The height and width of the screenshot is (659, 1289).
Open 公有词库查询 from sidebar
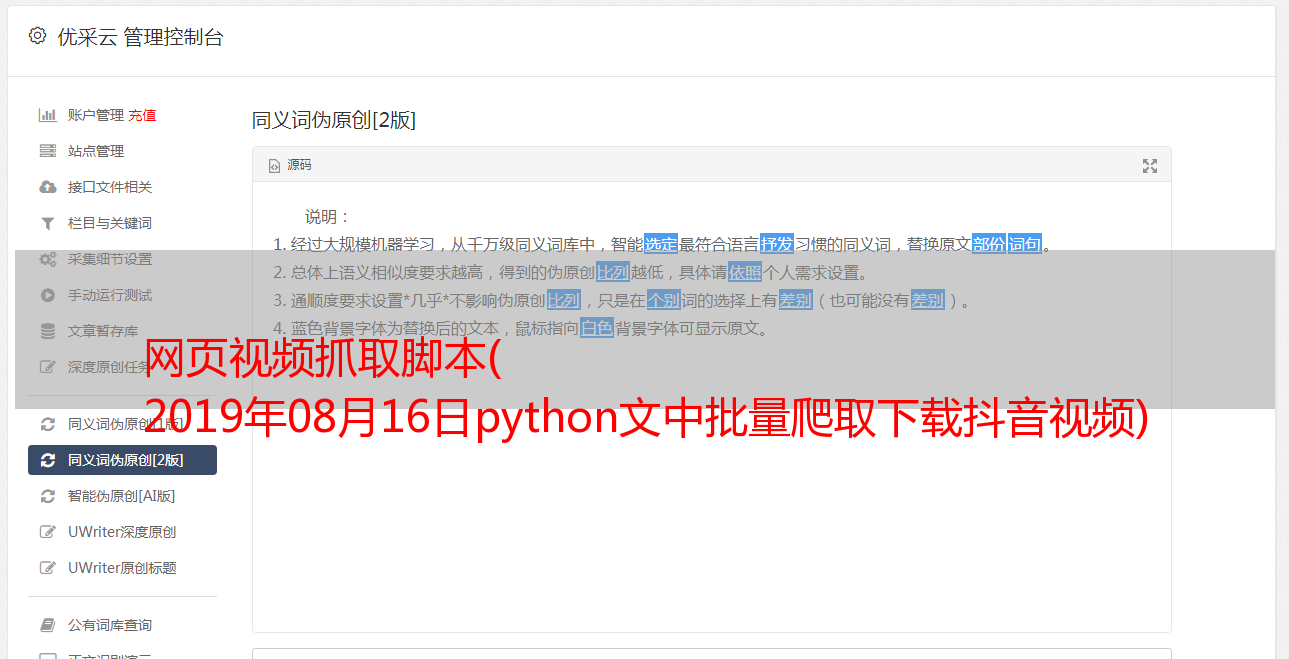click(110, 625)
